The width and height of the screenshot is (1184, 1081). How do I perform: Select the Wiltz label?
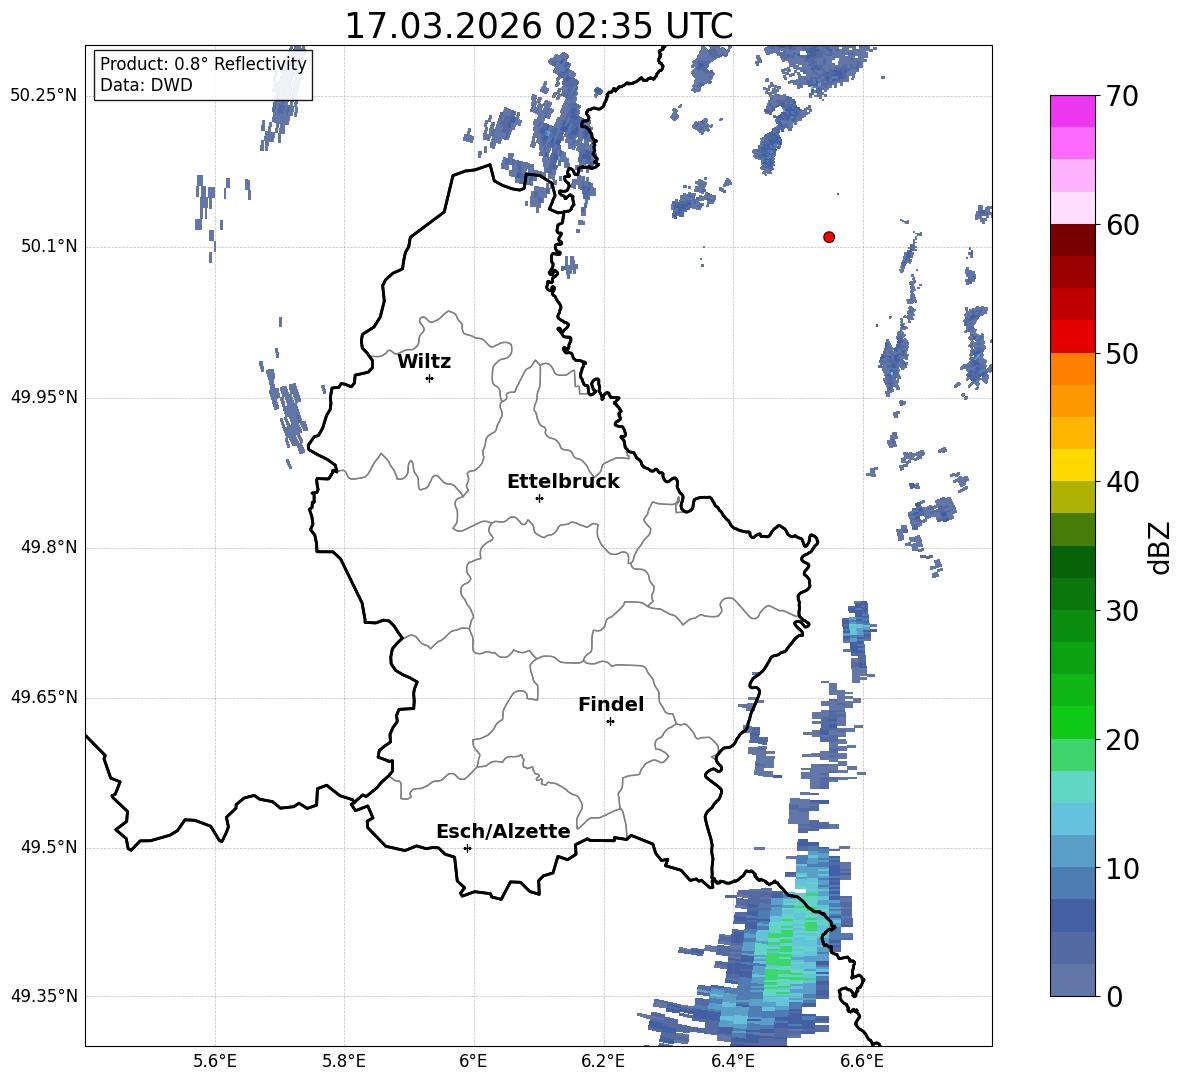(x=424, y=362)
